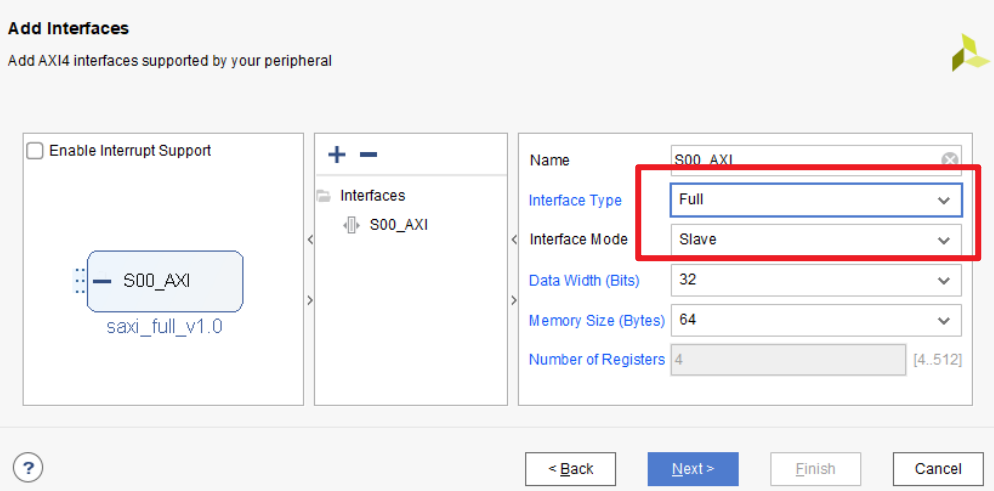Click the S00_AXI interface port icon in tree
Screen dimensions: 994x491
click(x=351, y=225)
